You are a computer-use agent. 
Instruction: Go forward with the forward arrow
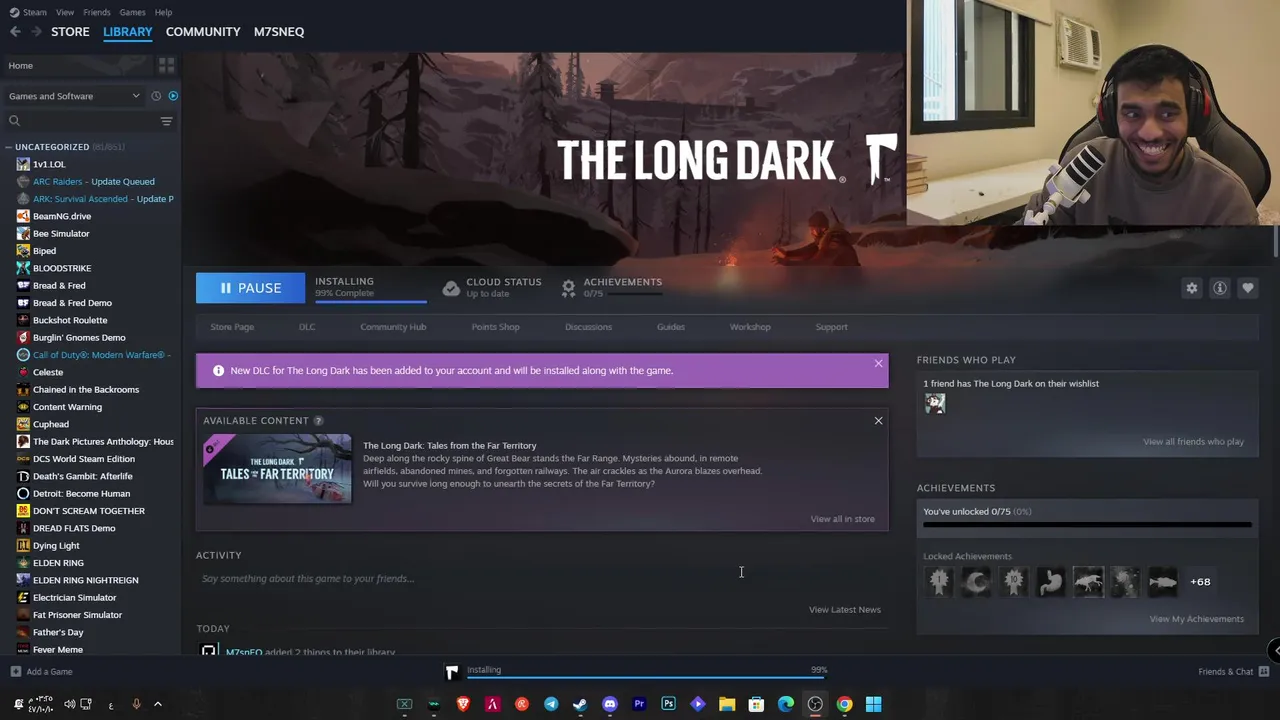pyautogui.click(x=36, y=32)
